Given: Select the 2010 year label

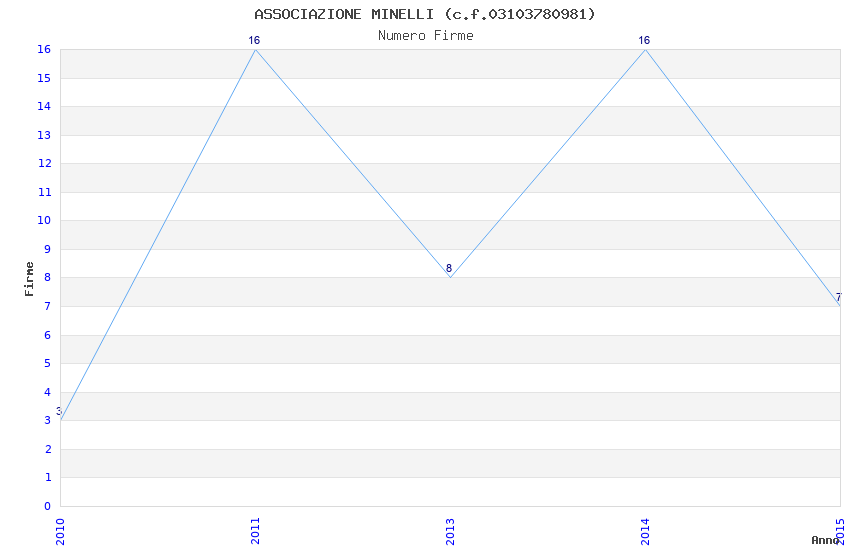Looking at the screenshot, I should [x=60, y=531].
